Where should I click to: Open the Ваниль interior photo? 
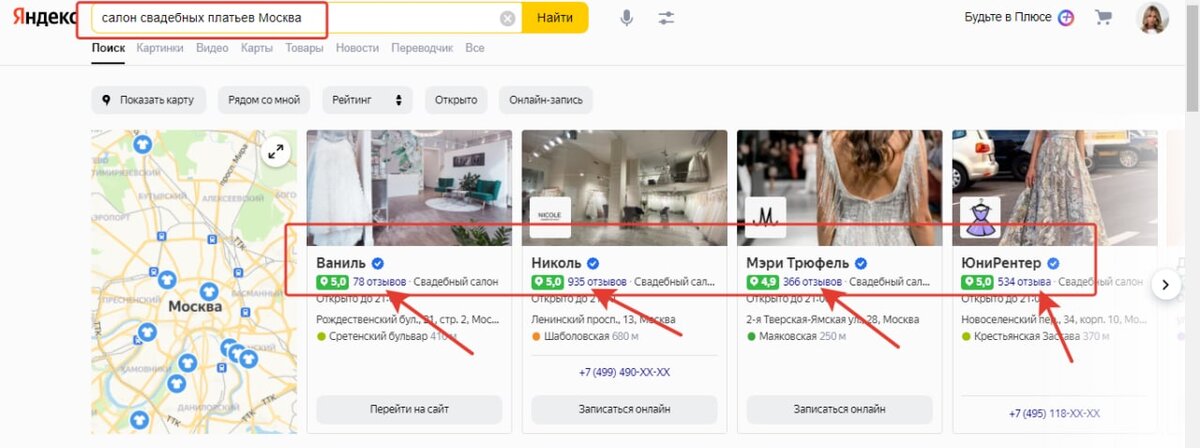pyautogui.click(x=409, y=187)
